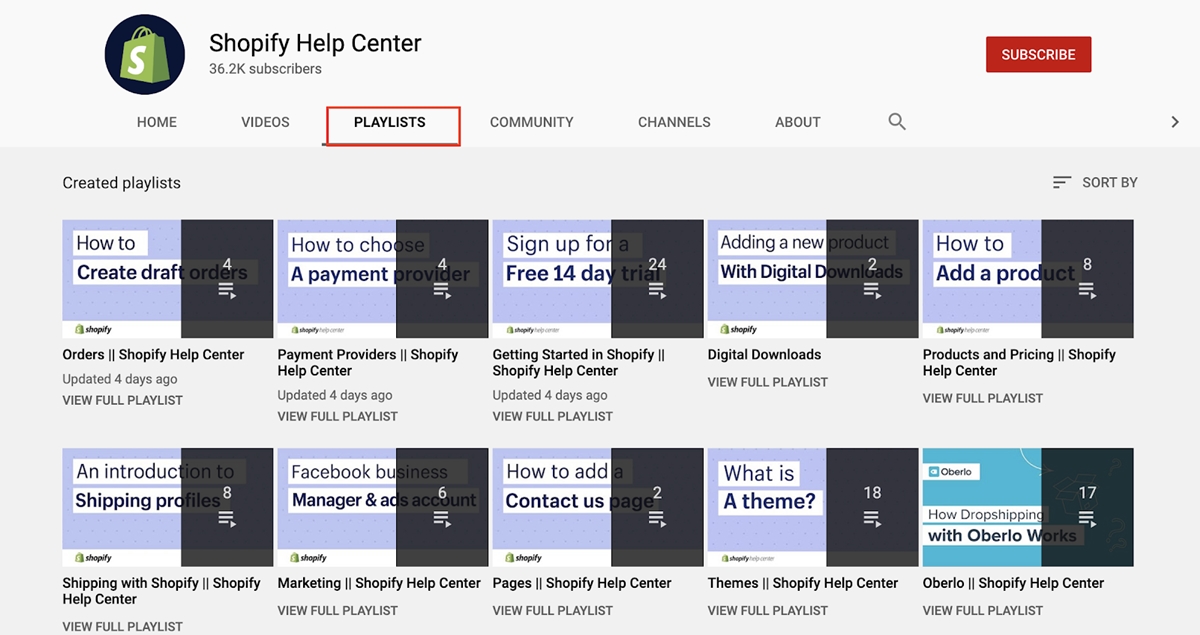The image size is (1200, 635).
Task: Open the Shipping profiles playlist thumbnail
Action: coord(167,507)
